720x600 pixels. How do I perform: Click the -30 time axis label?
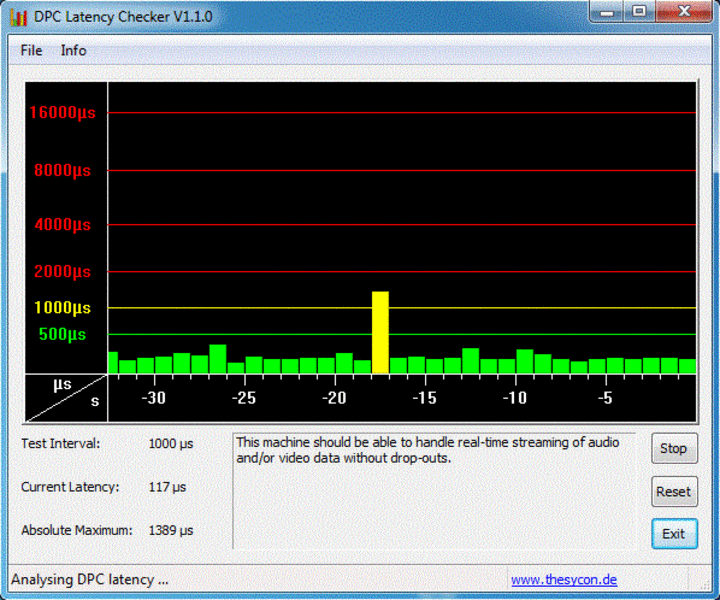[x=153, y=398]
